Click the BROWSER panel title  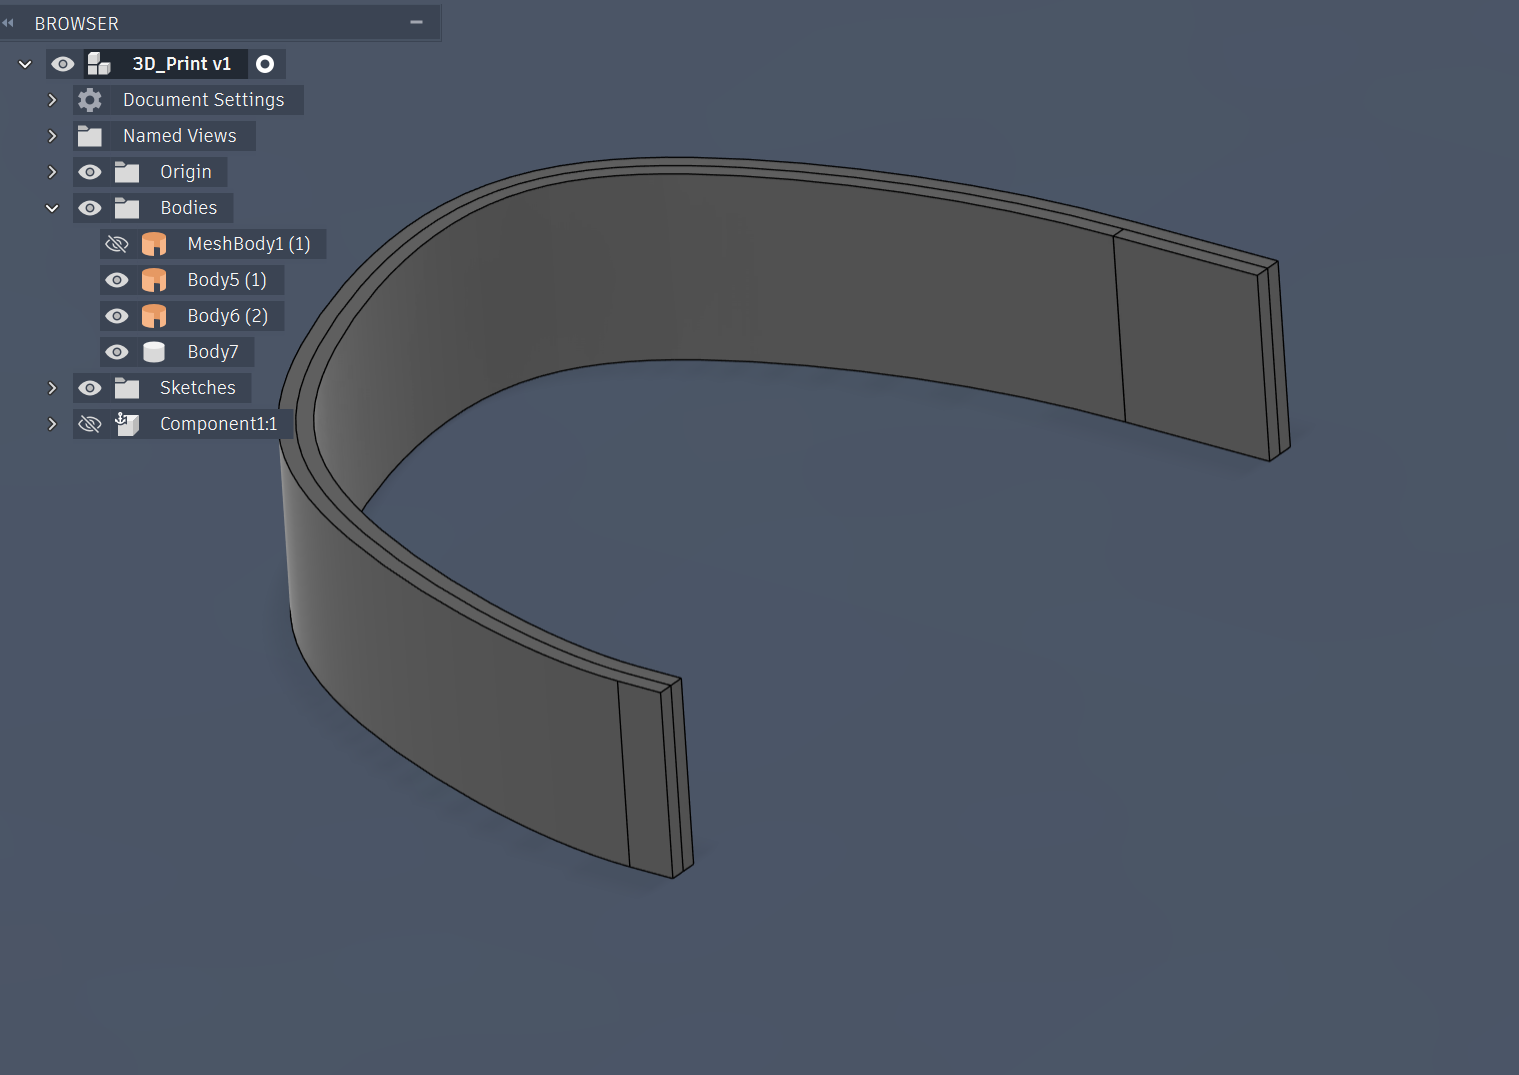(77, 23)
